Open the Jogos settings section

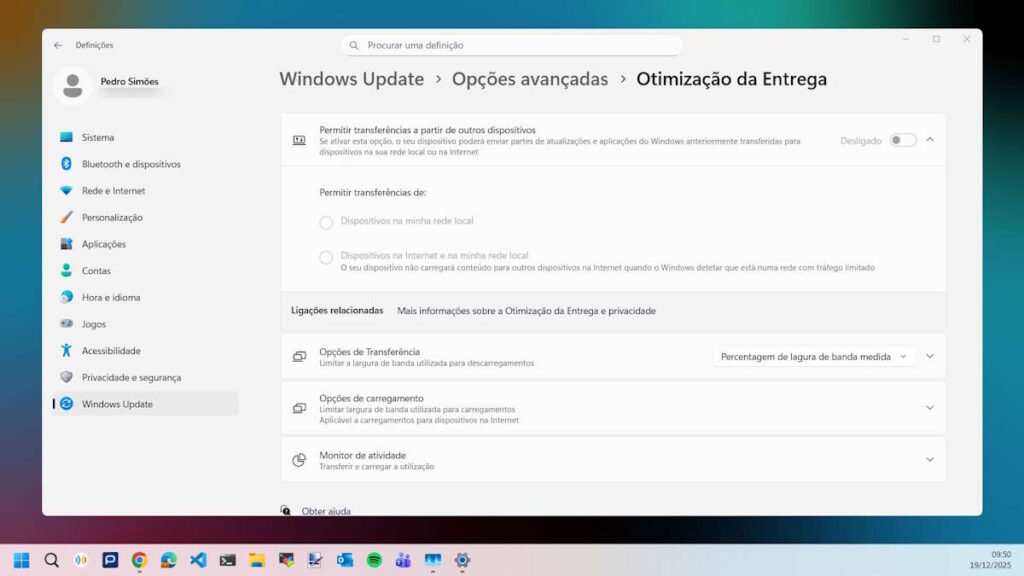[x=94, y=324]
